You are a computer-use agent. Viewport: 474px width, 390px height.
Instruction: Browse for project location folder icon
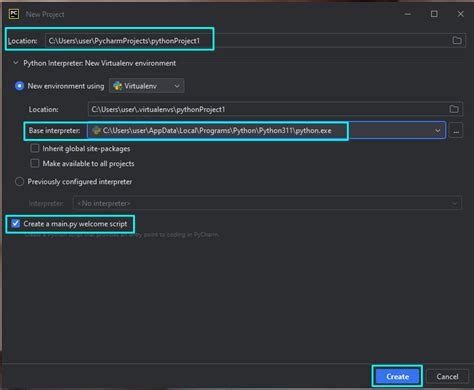point(457,40)
